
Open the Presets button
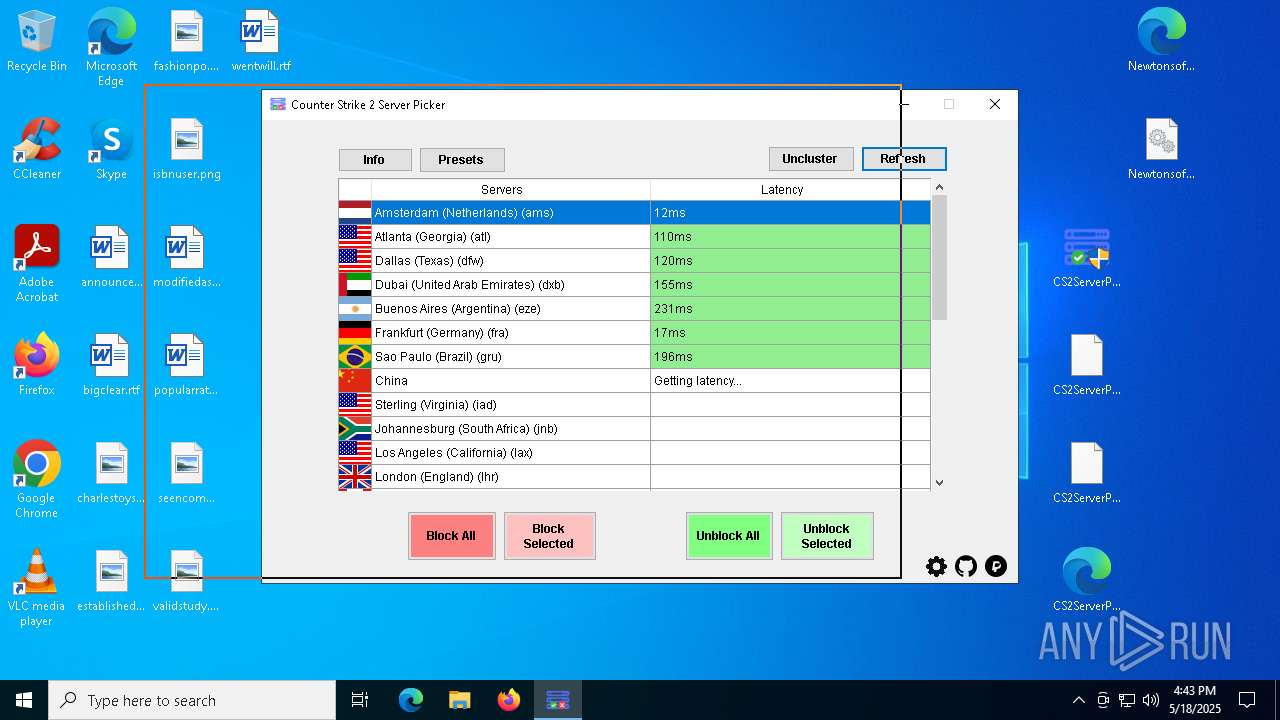pos(461,160)
